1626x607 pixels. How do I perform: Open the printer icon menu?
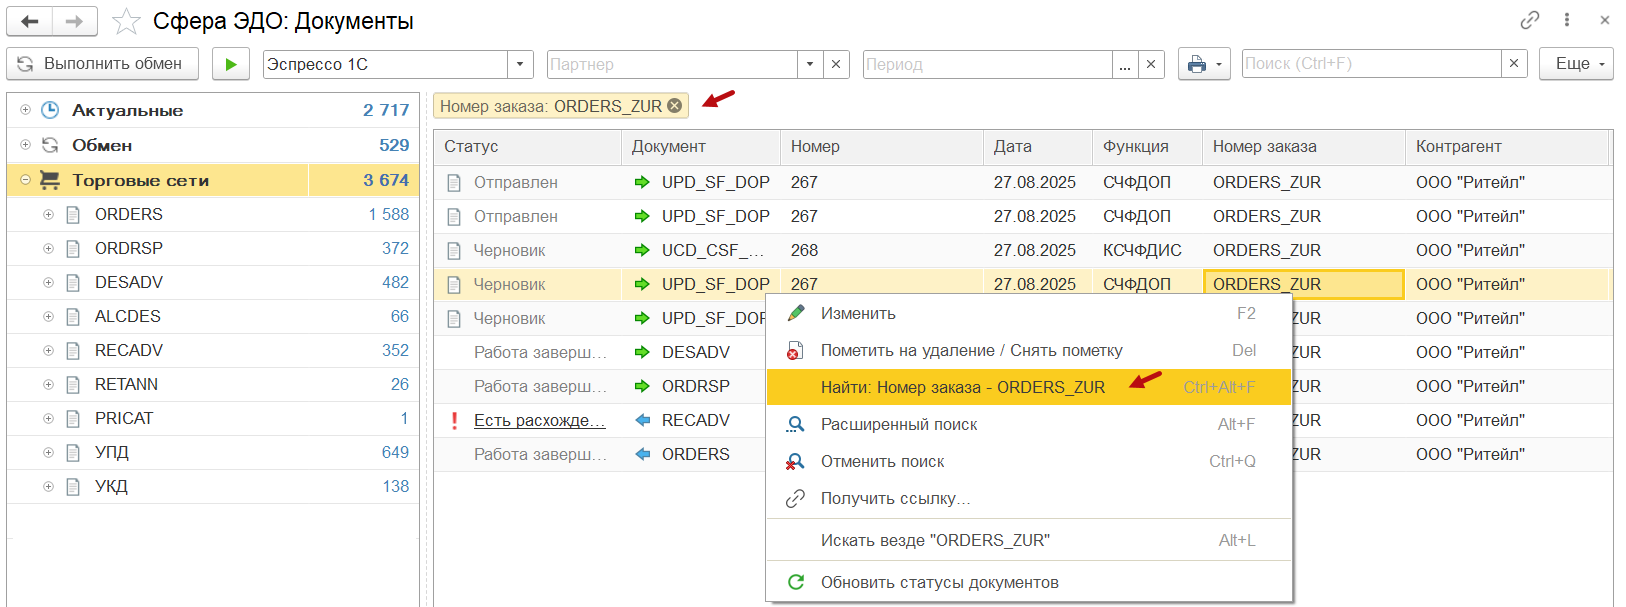pos(1204,64)
